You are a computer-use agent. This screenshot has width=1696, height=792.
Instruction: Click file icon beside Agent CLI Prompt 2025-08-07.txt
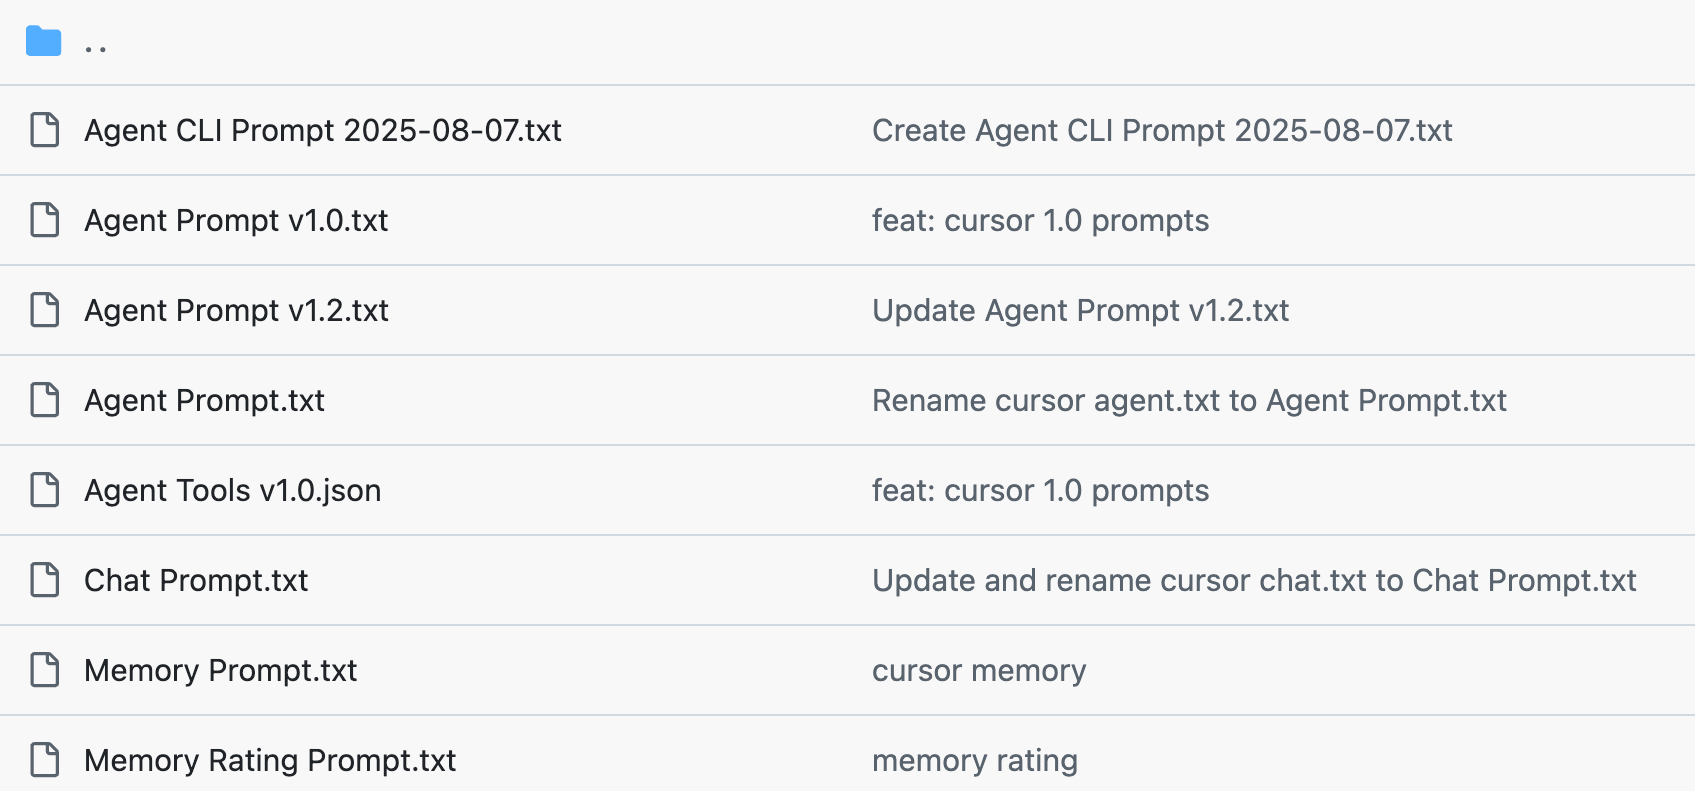point(45,130)
